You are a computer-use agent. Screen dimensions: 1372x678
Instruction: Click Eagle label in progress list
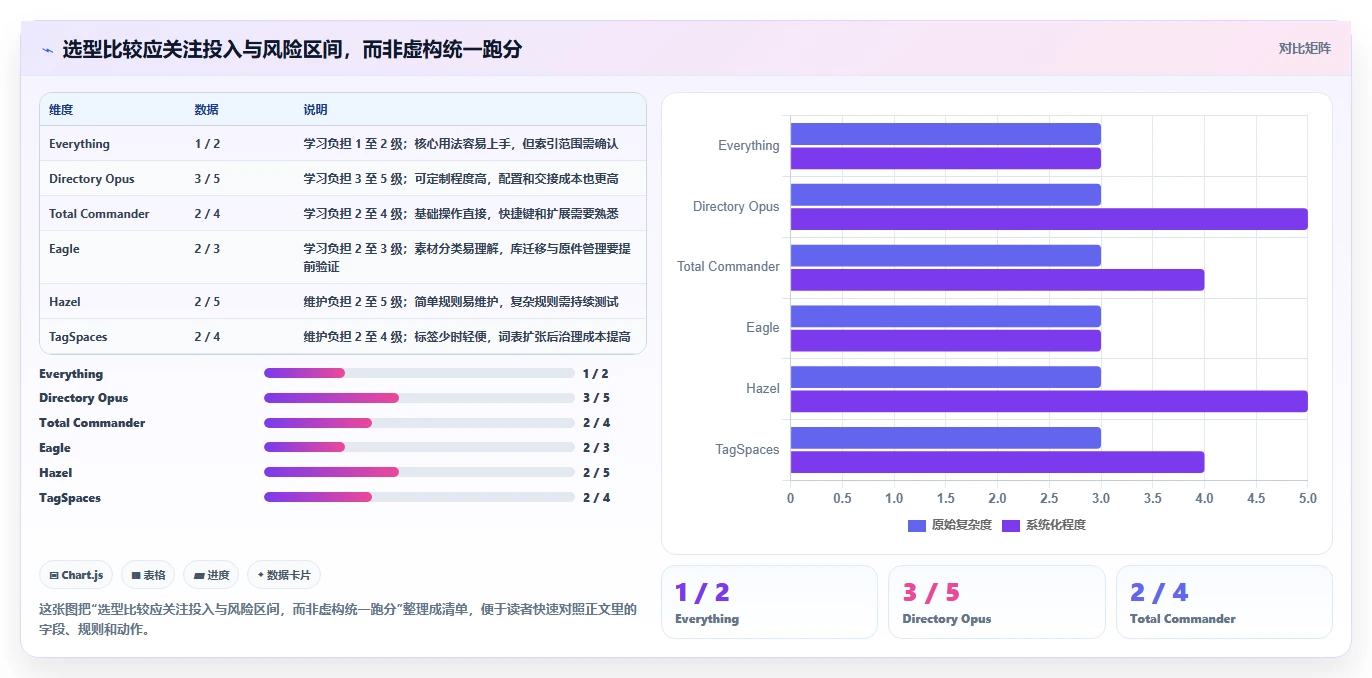[55, 448]
